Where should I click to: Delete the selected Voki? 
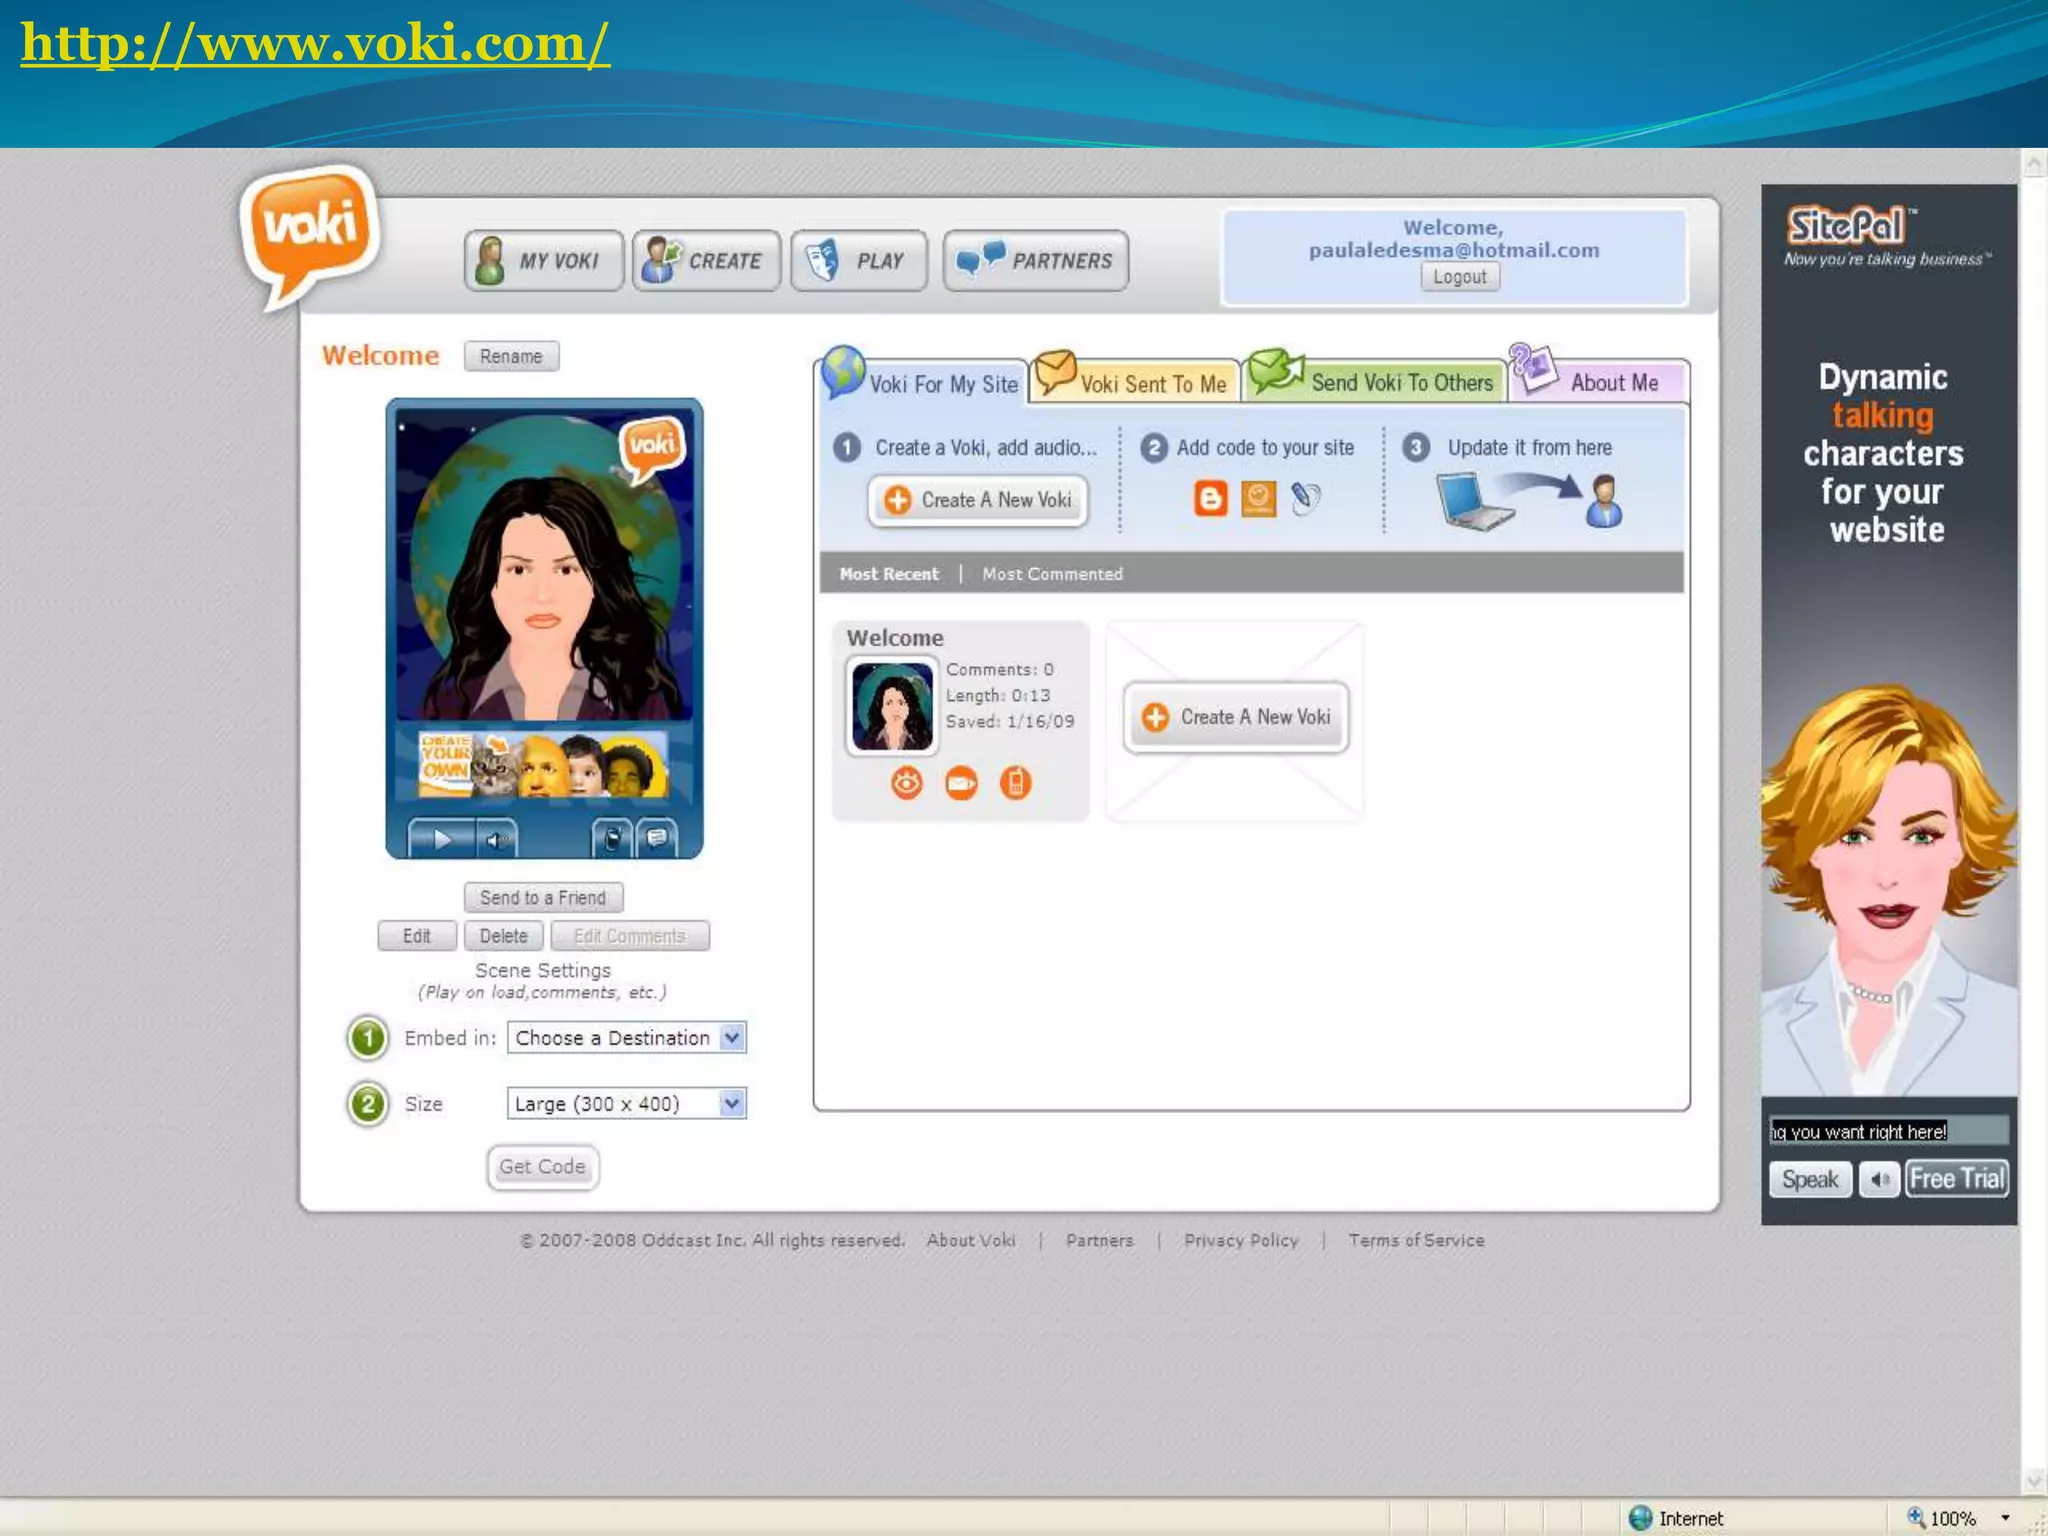click(x=503, y=936)
